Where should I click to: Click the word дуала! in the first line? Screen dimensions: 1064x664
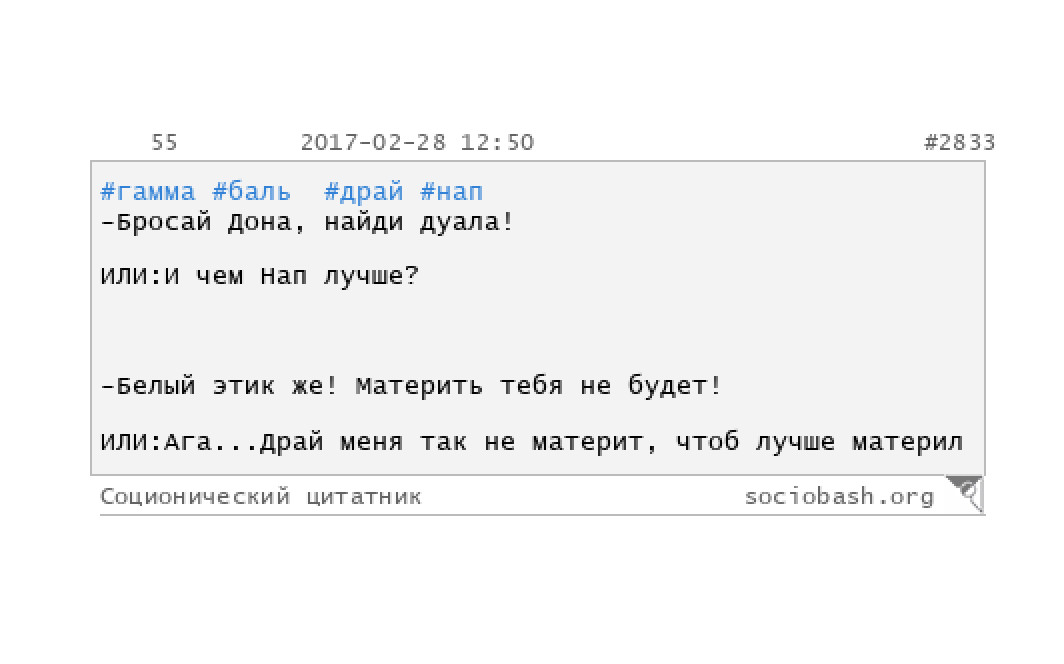tap(467, 222)
